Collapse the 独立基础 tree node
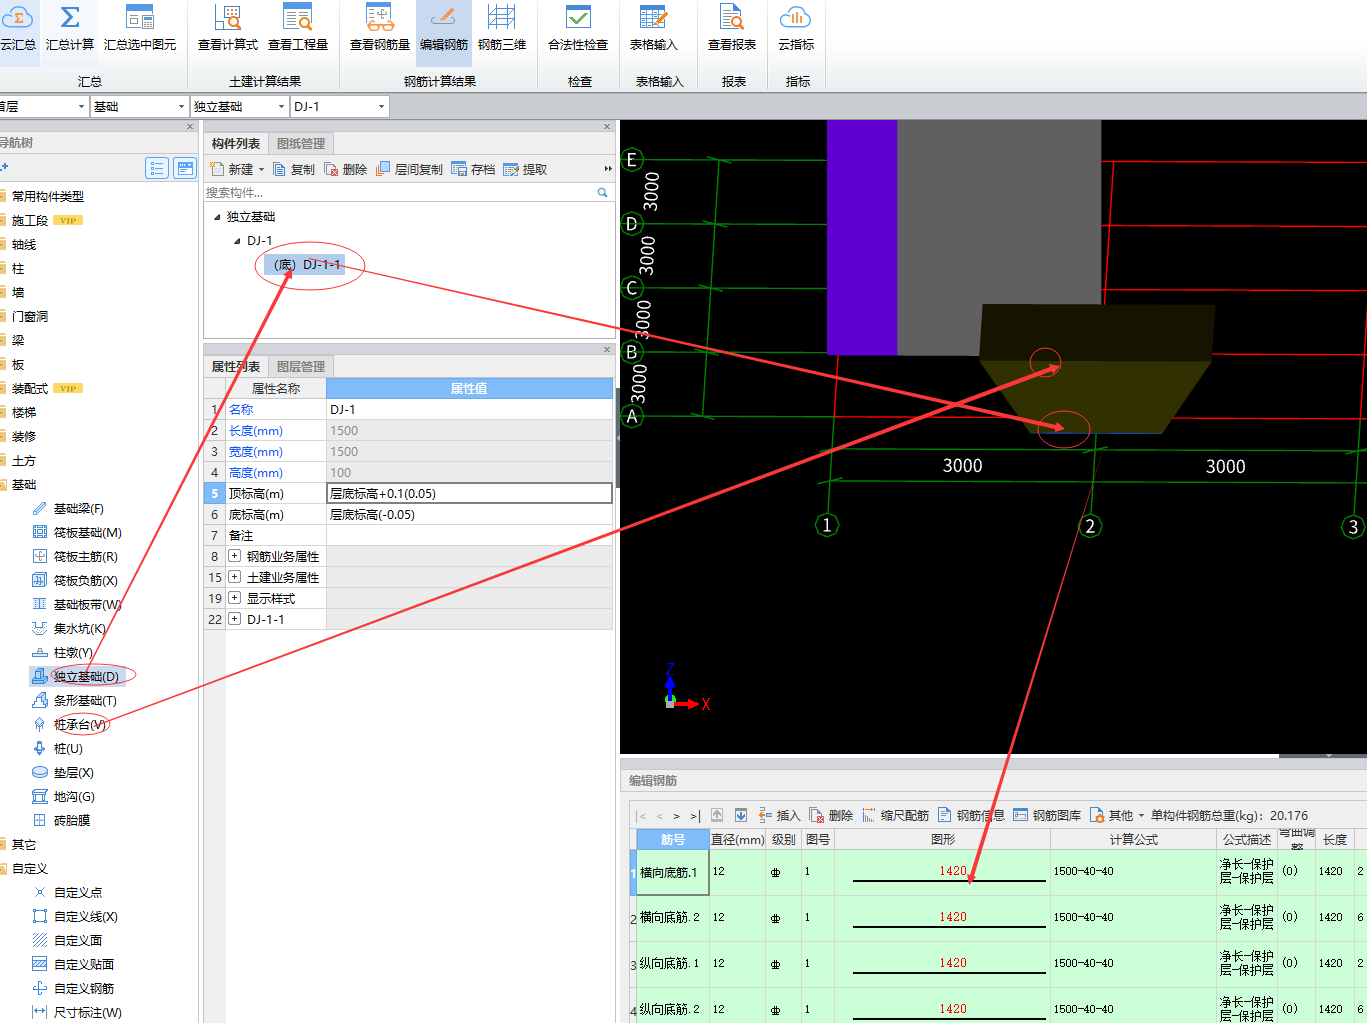1367x1023 pixels. pyautogui.click(x=217, y=217)
